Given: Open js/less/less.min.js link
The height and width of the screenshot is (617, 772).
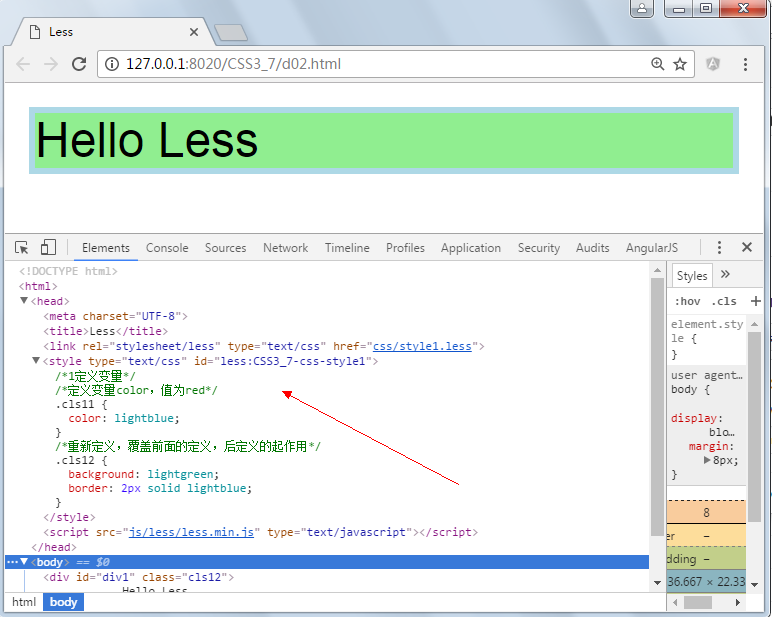Looking at the screenshot, I should (191, 532).
